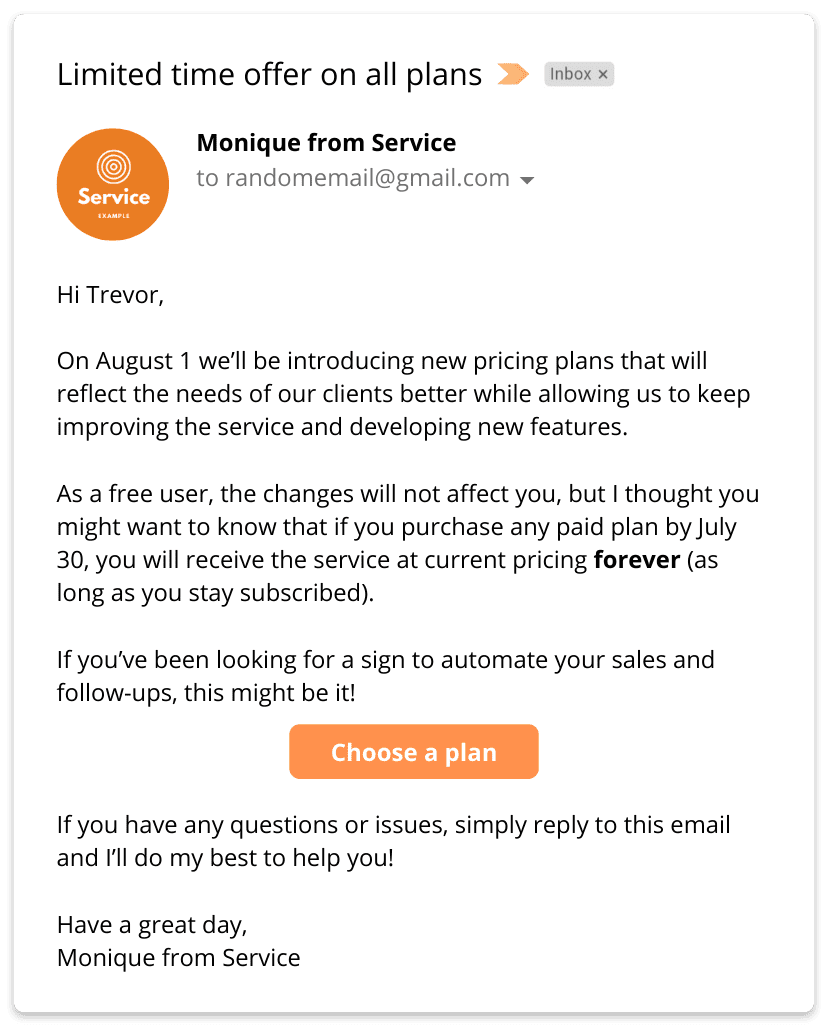Click the Have a great day closing
This screenshot has width=828, height=1026.
[152, 925]
